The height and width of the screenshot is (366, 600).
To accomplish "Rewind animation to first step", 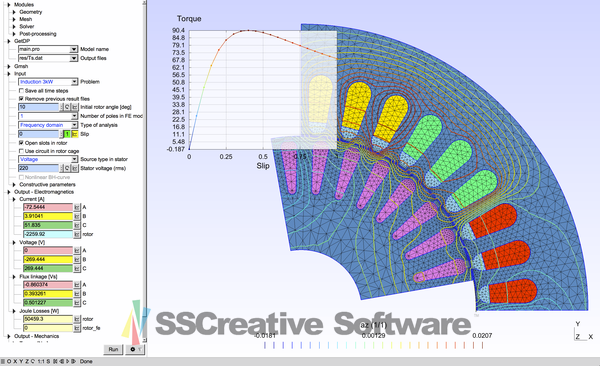I will tap(55, 361).
